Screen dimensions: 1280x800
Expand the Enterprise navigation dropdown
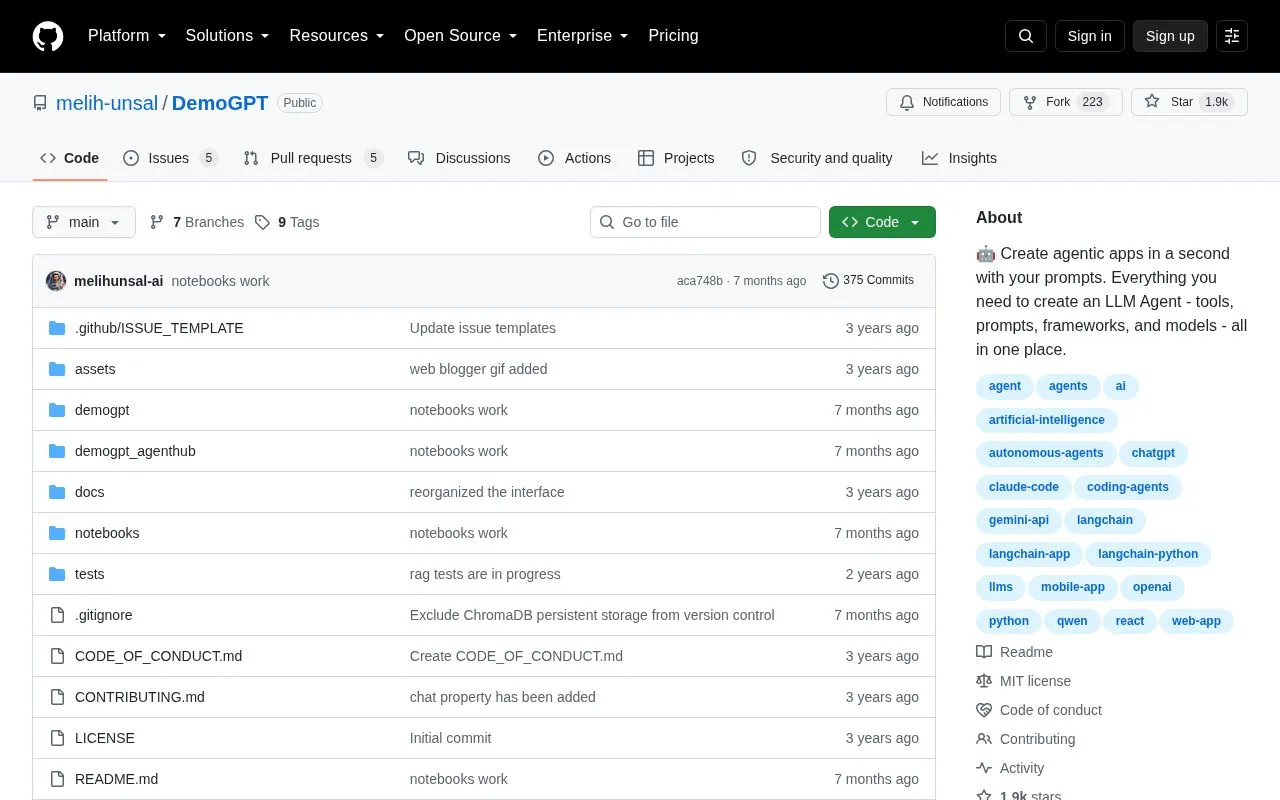coord(583,36)
